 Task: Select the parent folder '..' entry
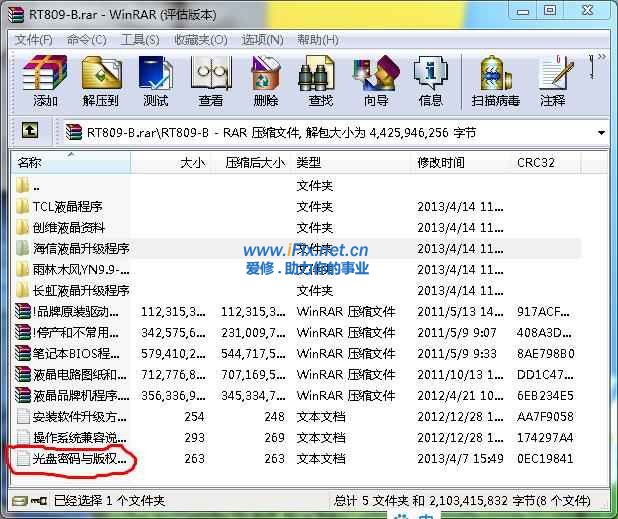23,185
